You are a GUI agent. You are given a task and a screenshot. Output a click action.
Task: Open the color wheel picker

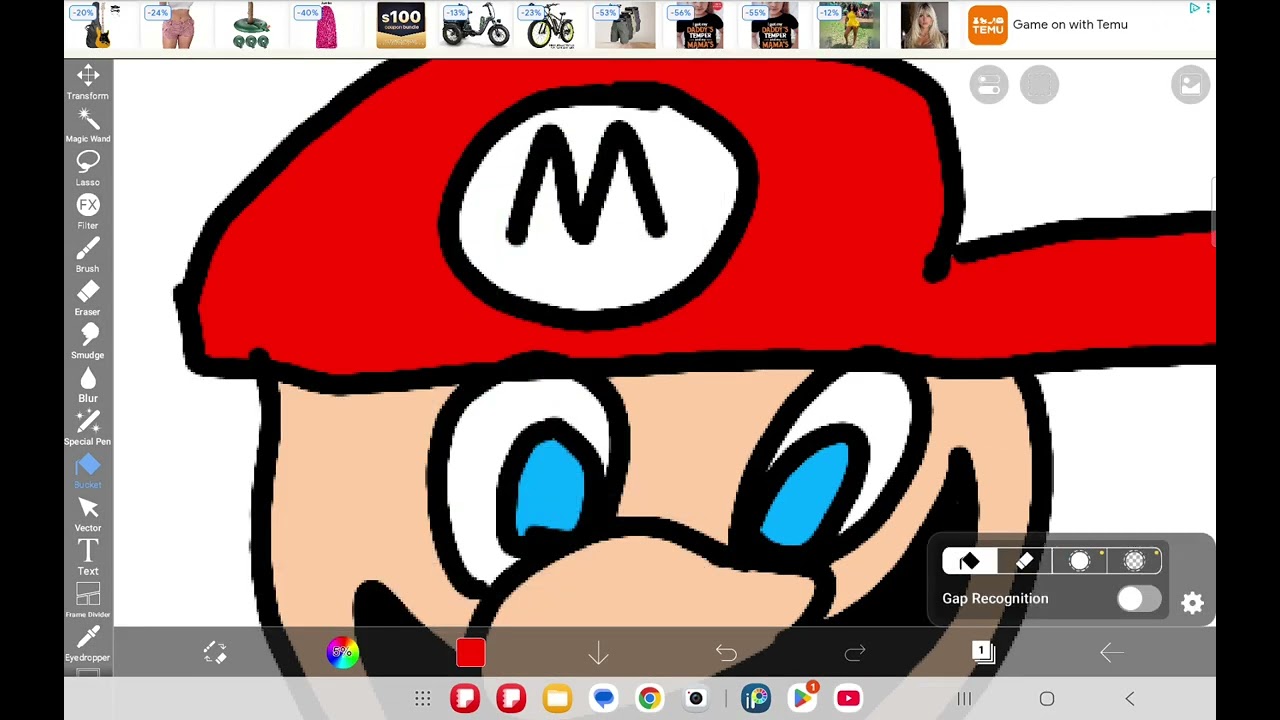pos(342,653)
